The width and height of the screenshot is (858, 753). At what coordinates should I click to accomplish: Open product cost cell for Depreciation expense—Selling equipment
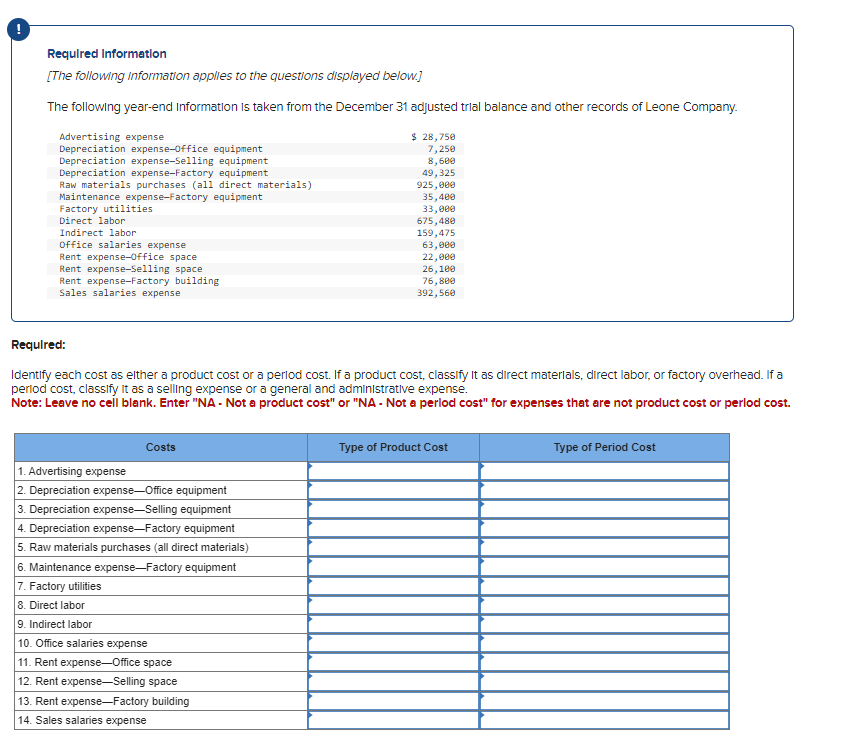click(x=393, y=509)
